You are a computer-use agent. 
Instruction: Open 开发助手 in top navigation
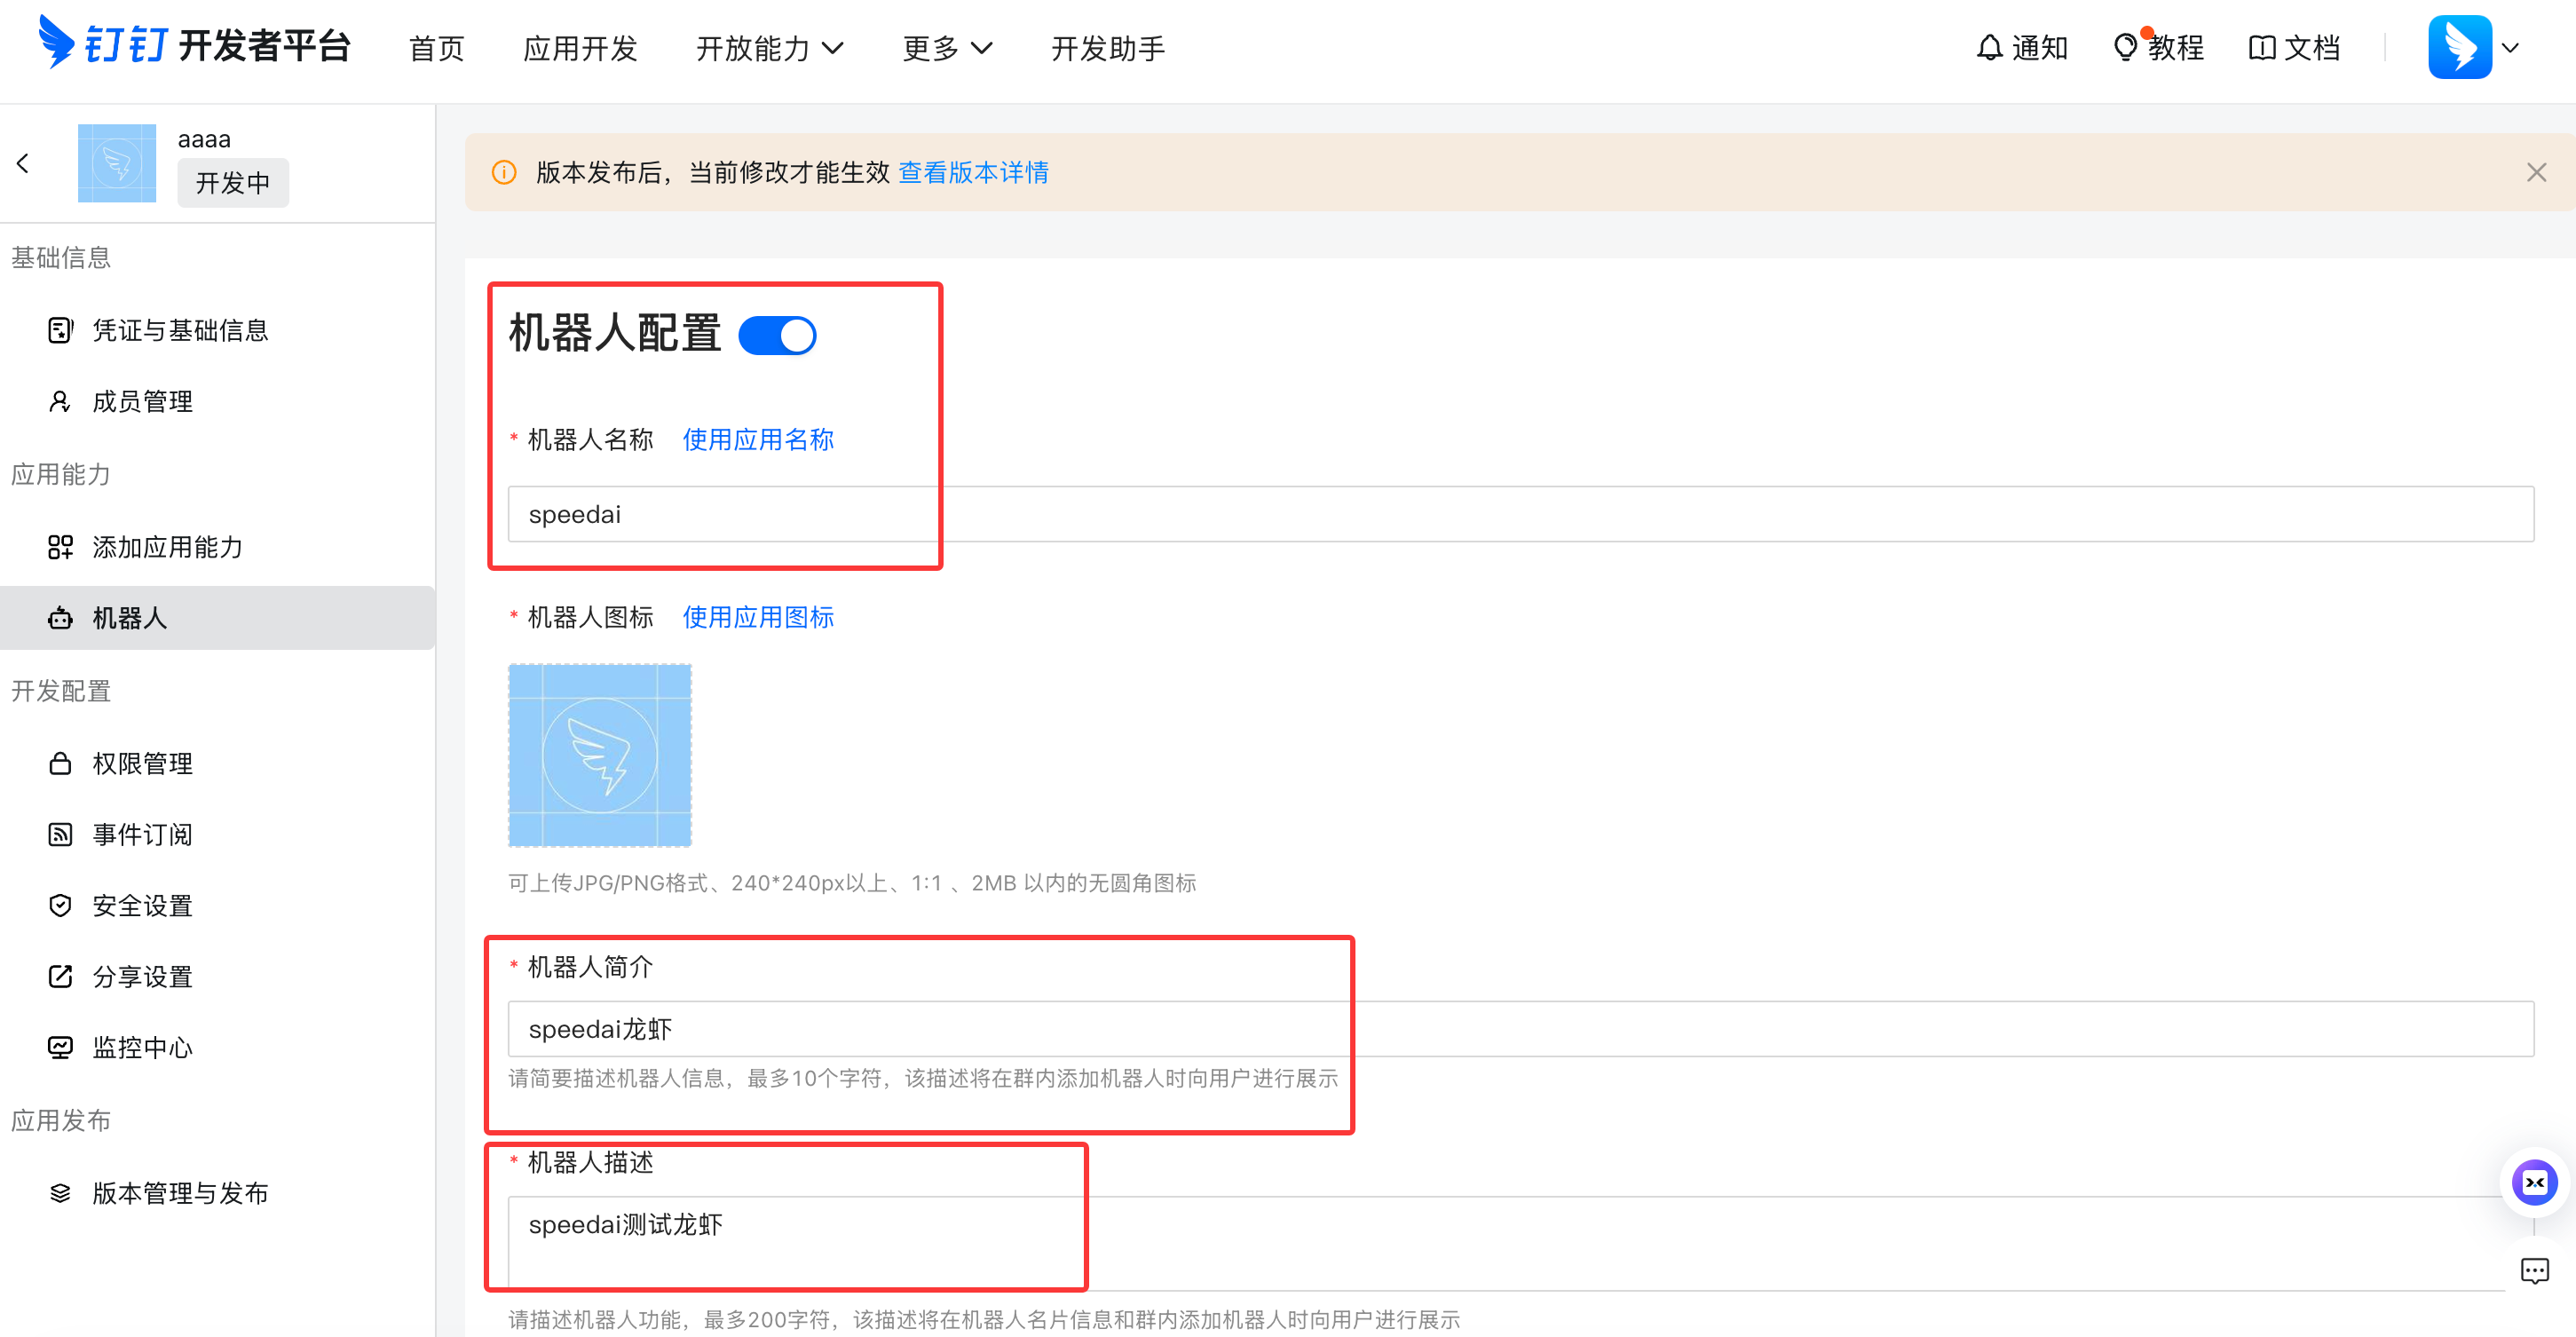click(1107, 48)
